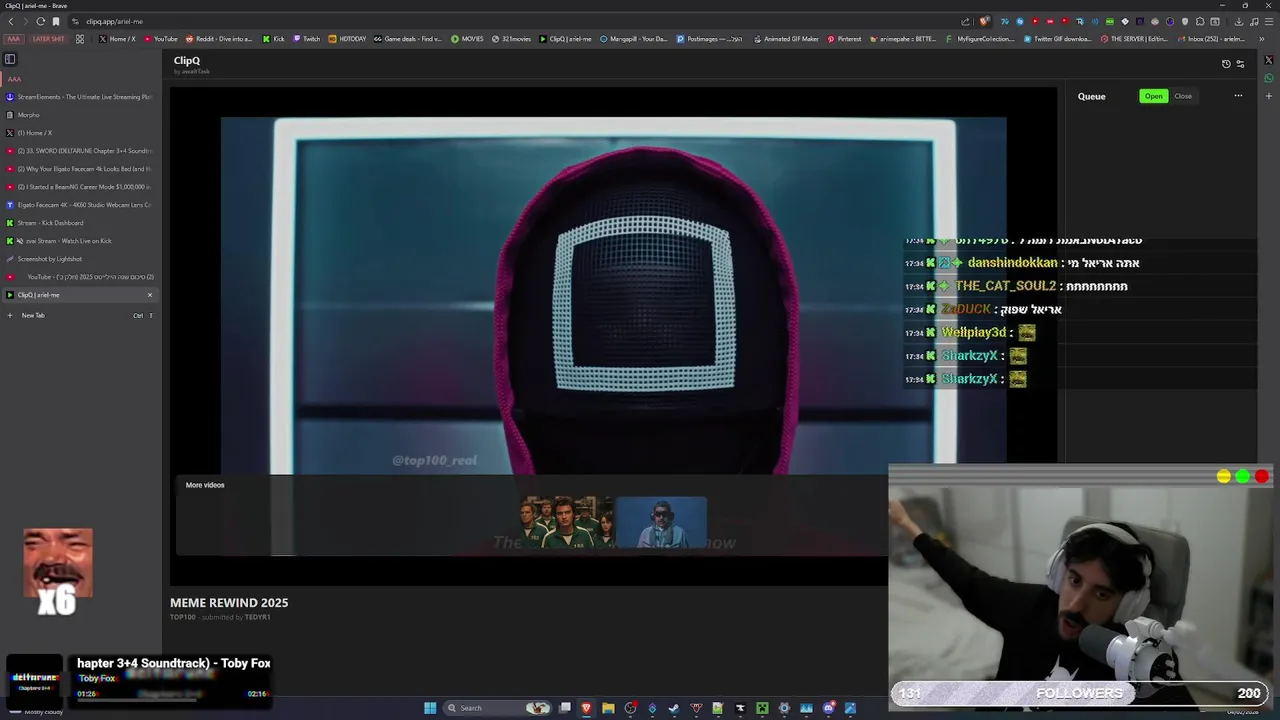Play the suggested video of man with sunglasses
This screenshot has width=1280, height=720.
click(x=661, y=522)
